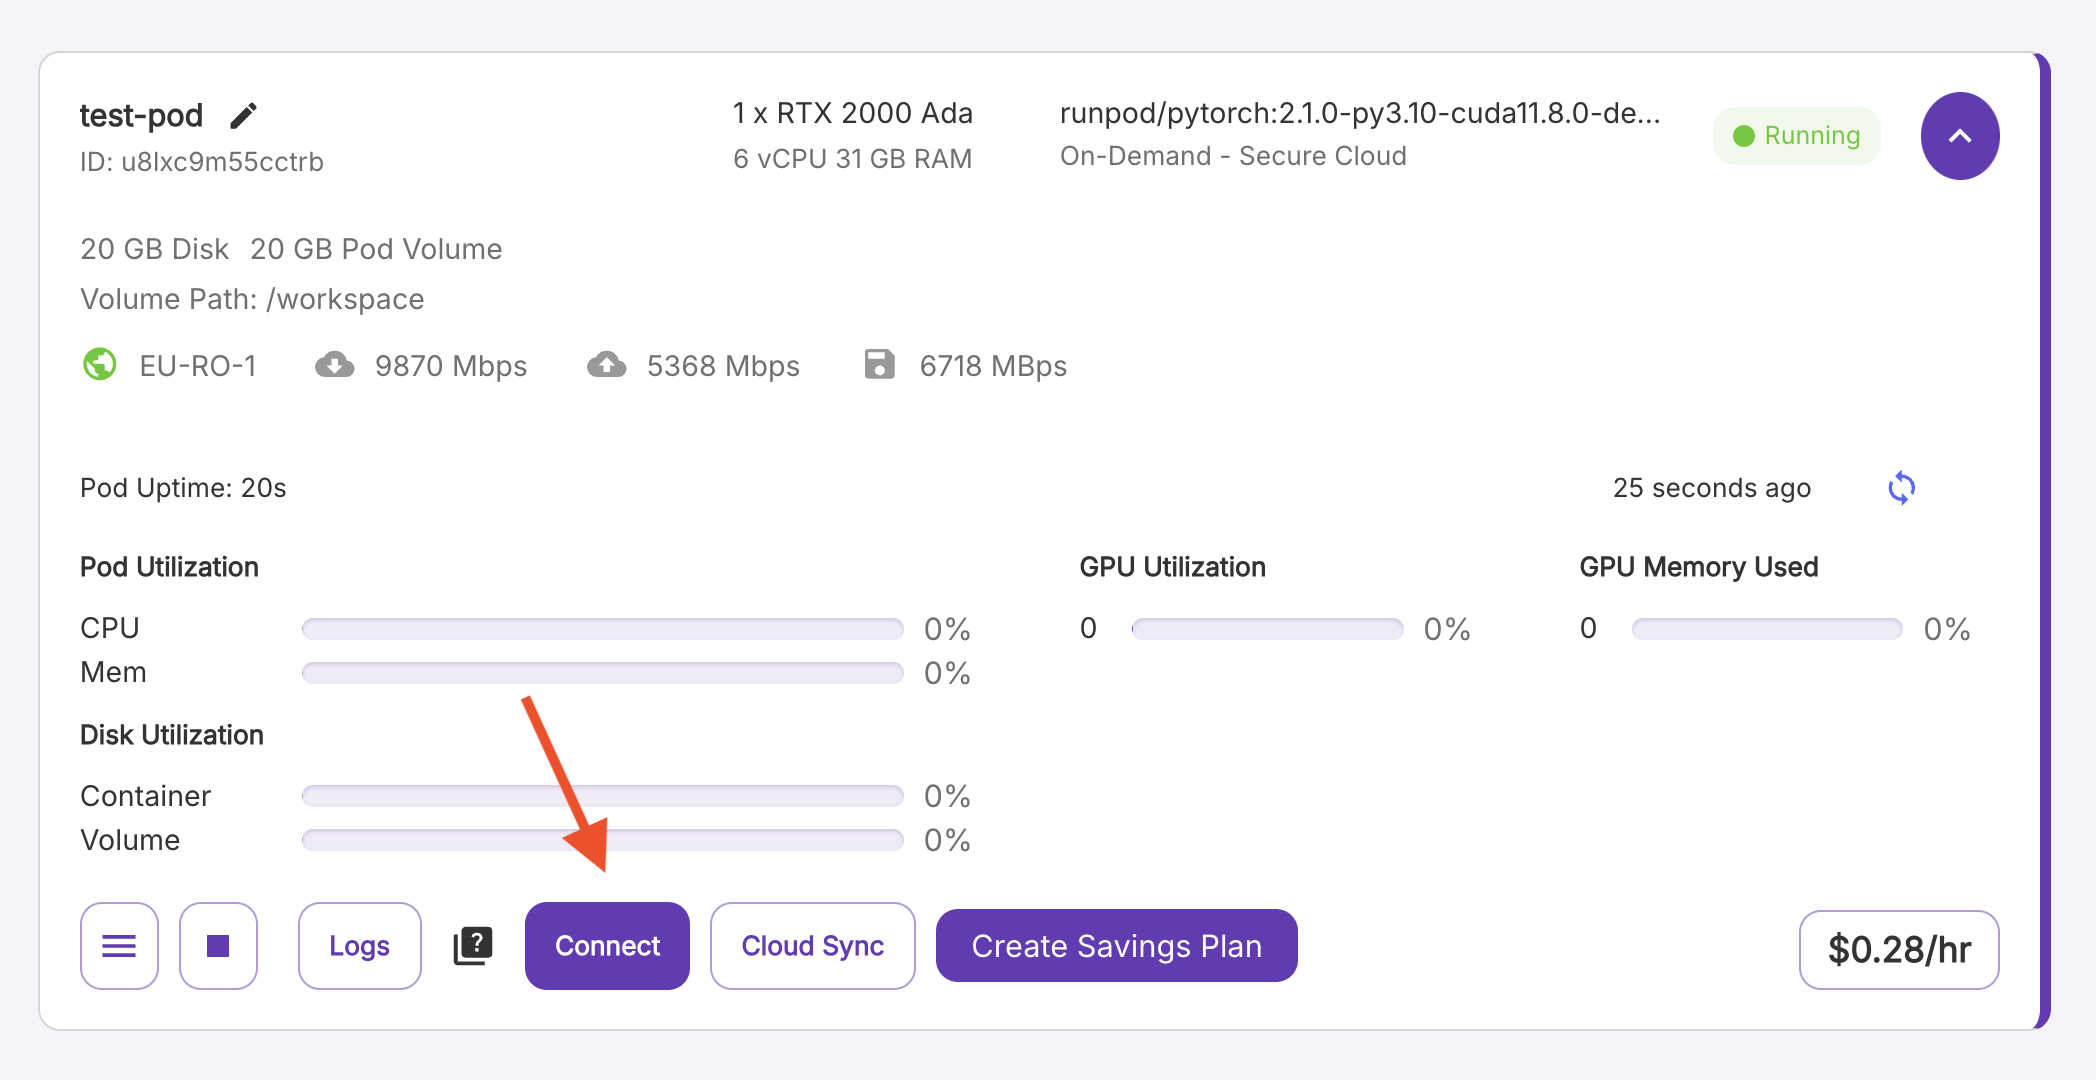The height and width of the screenshot is (1080, 2096).
Task: Create a Savings Plan
Action: click(x=1117, y=946)
